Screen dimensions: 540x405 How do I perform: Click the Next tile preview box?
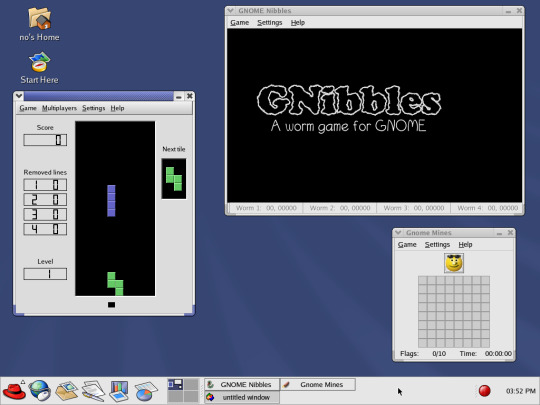(174, 179)
